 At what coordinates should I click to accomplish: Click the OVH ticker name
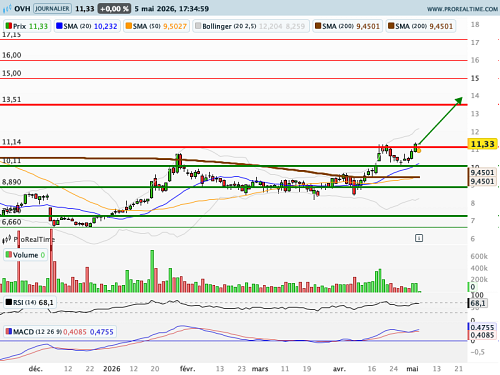(x=22, y=9)
